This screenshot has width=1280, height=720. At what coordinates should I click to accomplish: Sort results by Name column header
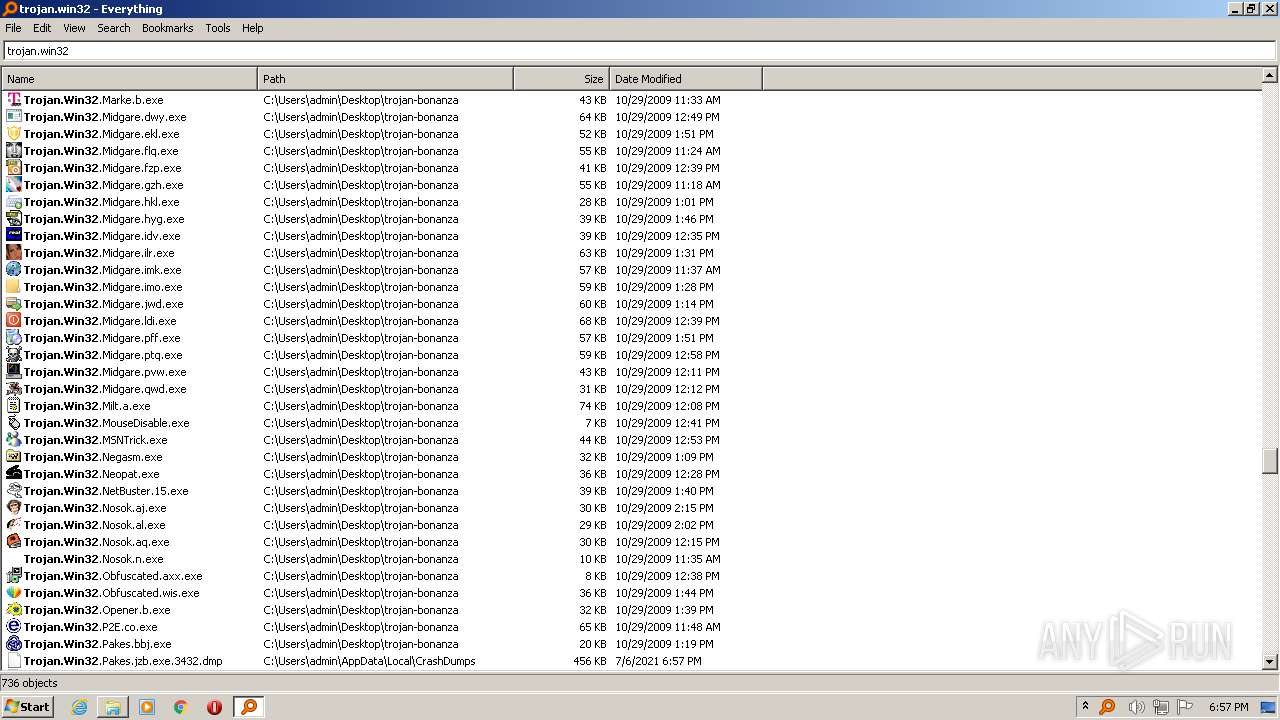(129, 79)
